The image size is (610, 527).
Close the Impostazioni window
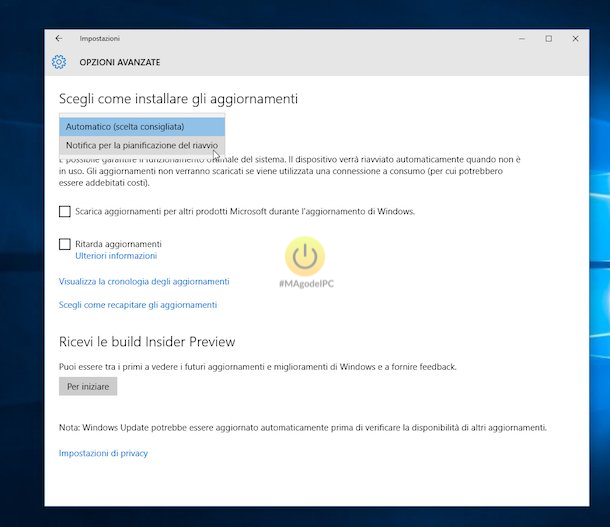(575, 39)
